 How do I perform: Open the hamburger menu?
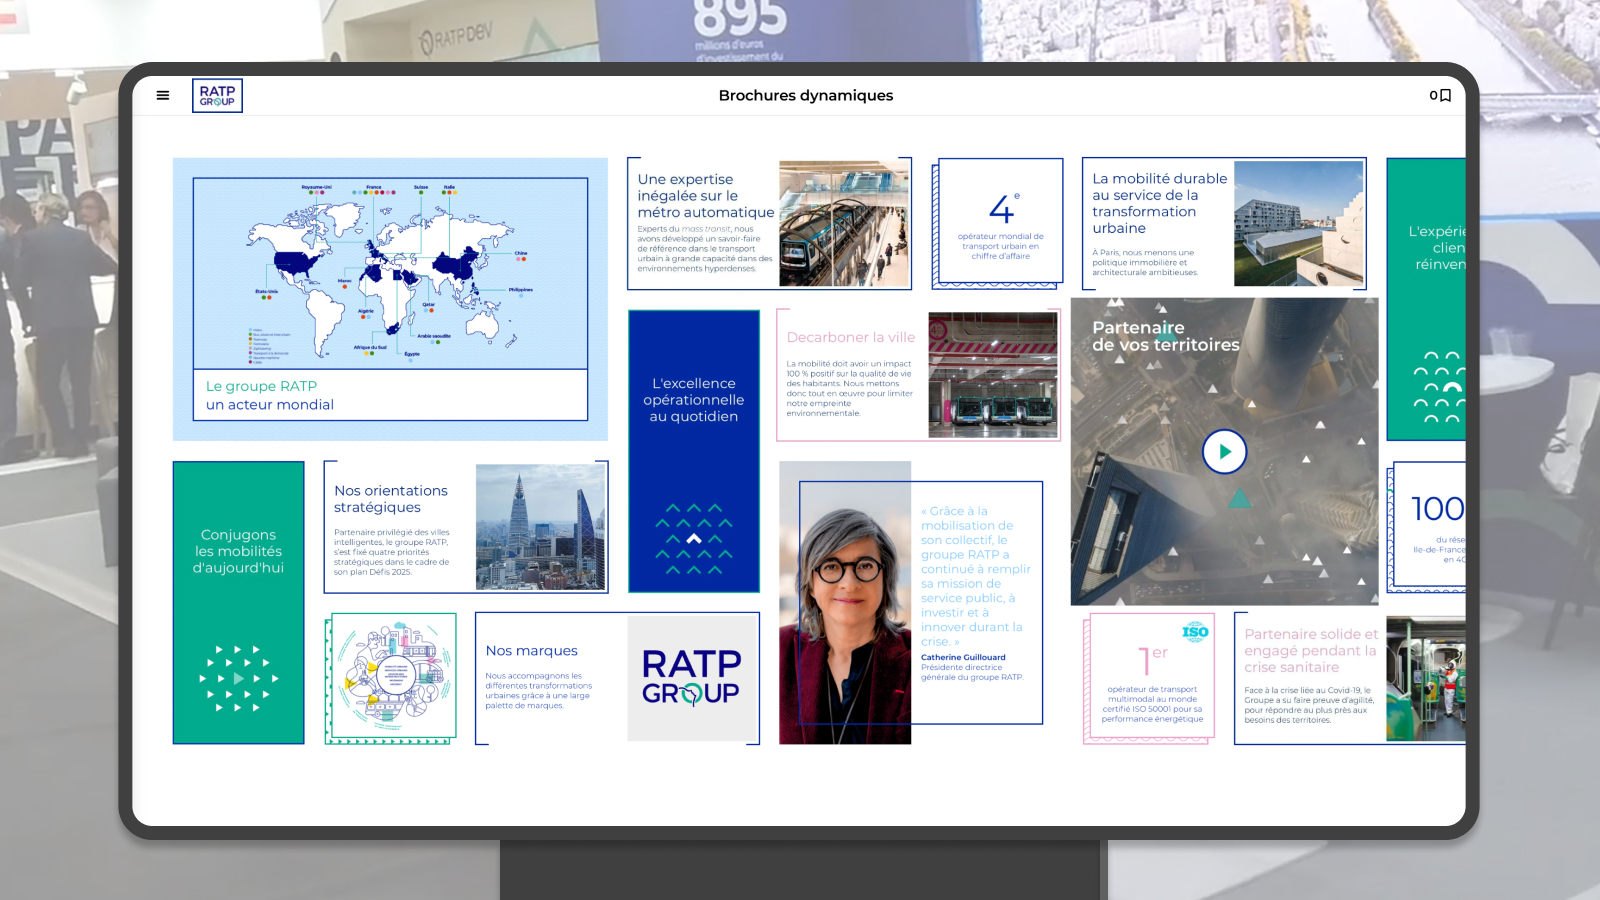[x=163, y=96]
